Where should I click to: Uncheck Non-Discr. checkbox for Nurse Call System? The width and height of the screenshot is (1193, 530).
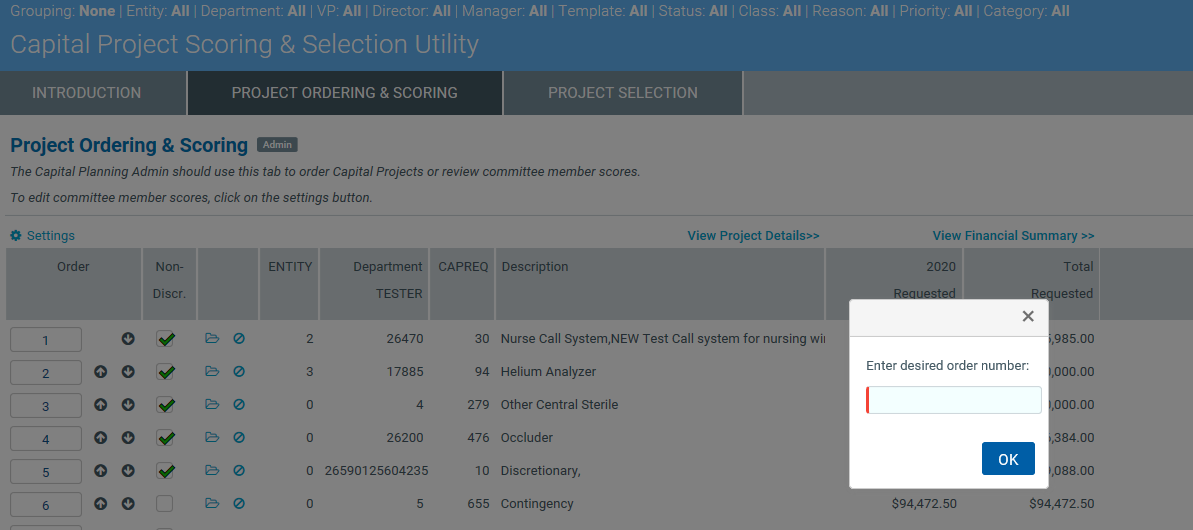pos(166,340)
